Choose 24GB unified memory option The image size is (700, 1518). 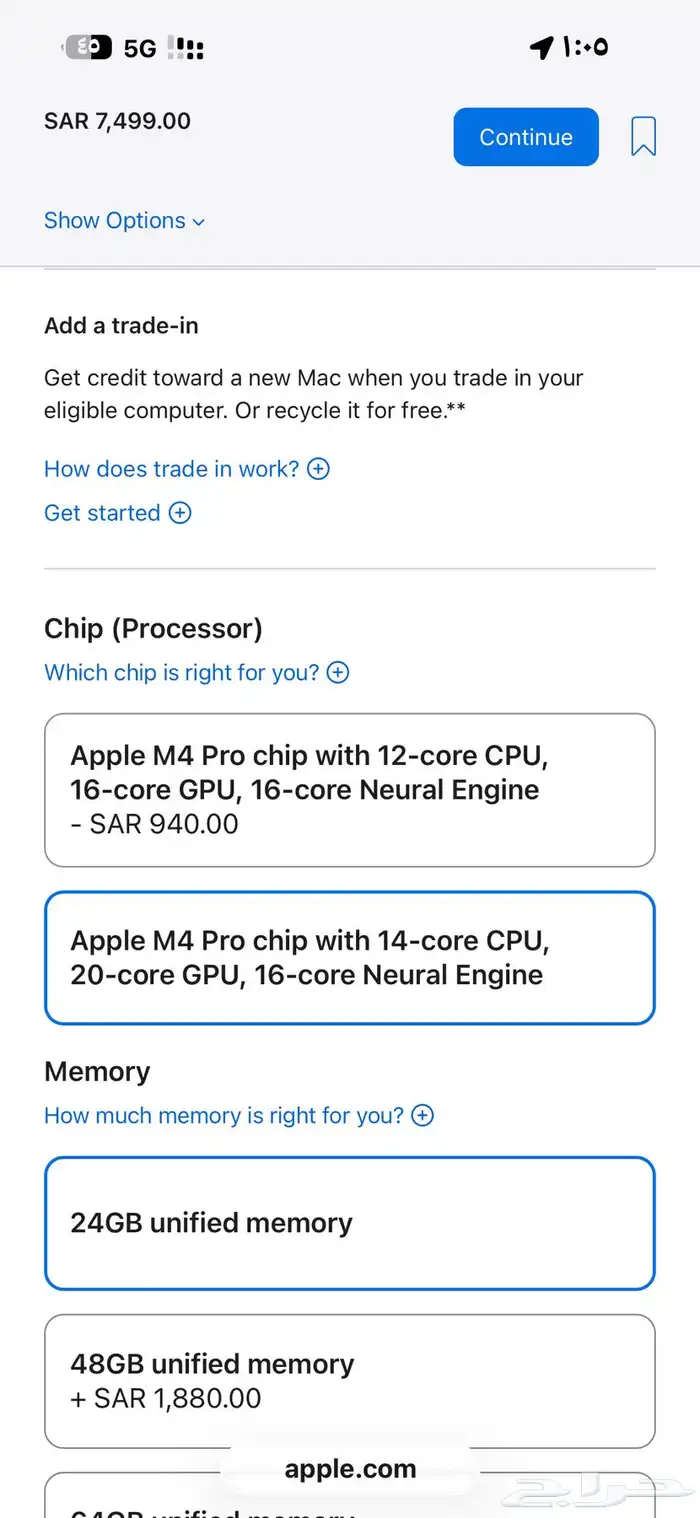tap(350, 1223)
